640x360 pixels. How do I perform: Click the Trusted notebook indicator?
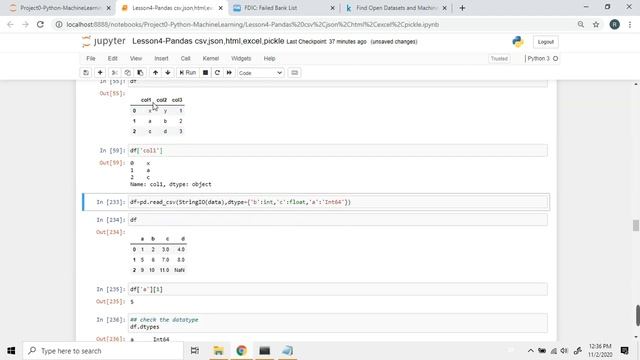pyautogui.click(x=499, y=59)
